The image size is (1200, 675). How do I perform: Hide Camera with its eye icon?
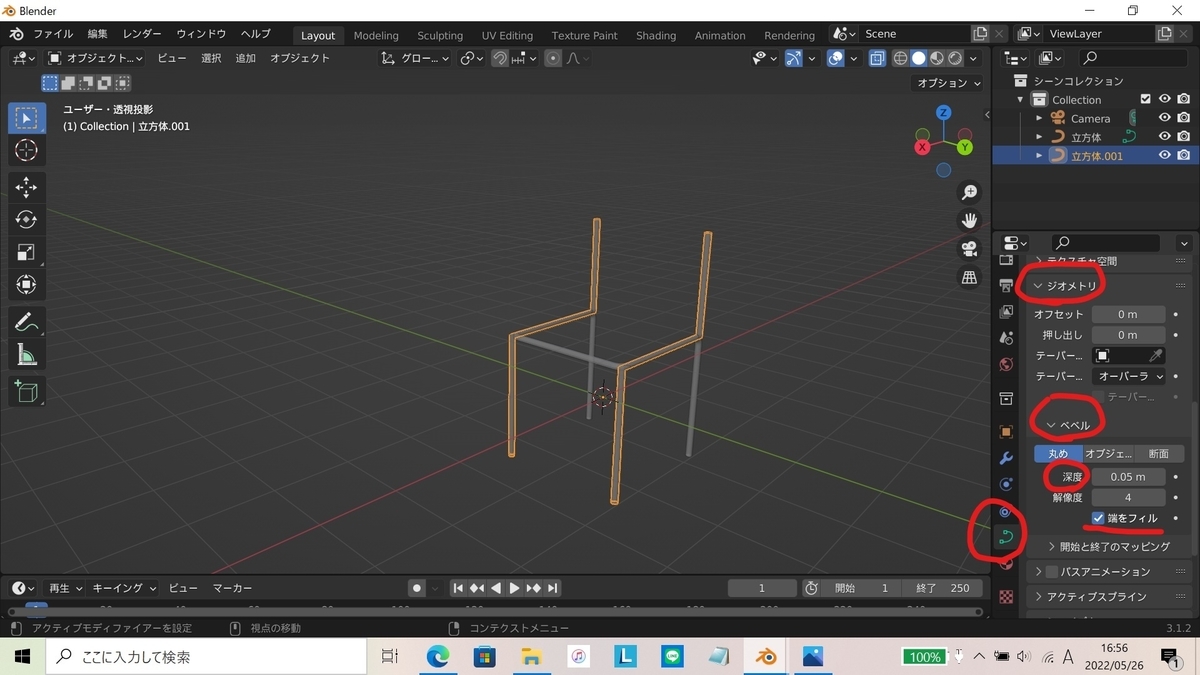(x=1164, y=118)
